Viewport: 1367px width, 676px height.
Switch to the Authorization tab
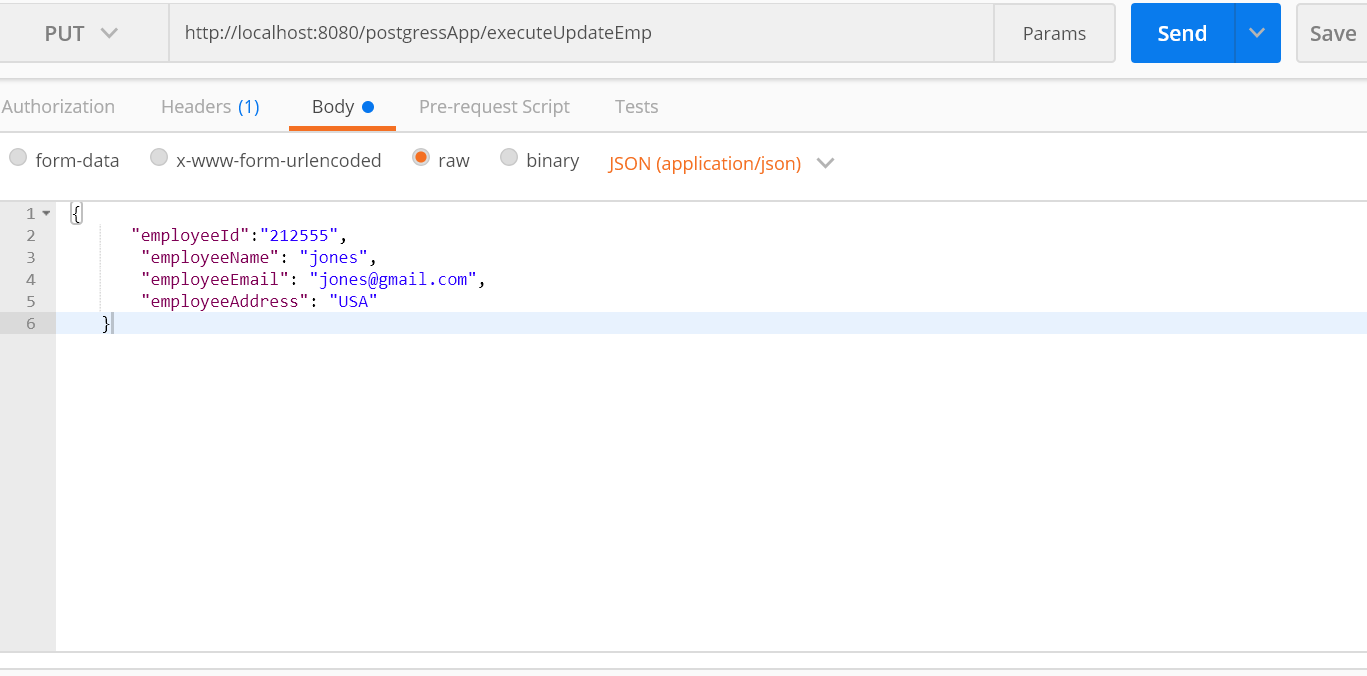58,106
